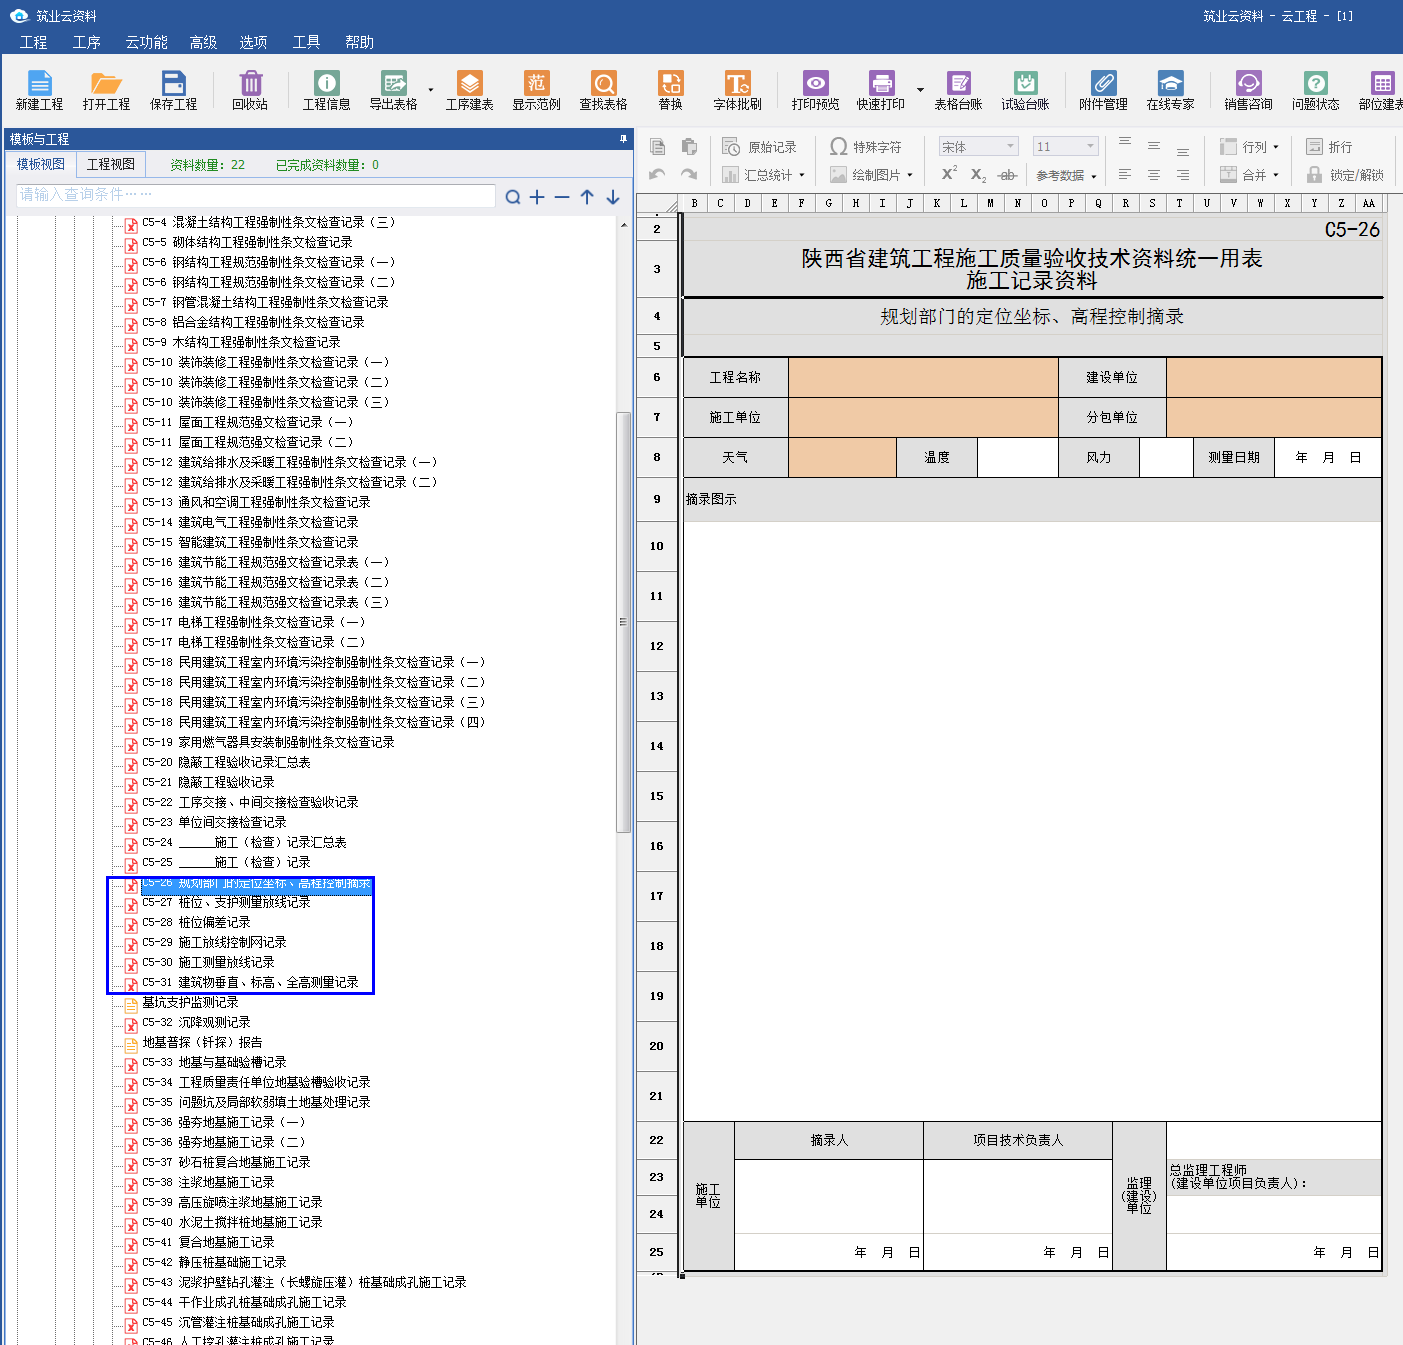Expand the 参考数据 dropdown
This screenshot has width=1403, height=1345.
1094,176
